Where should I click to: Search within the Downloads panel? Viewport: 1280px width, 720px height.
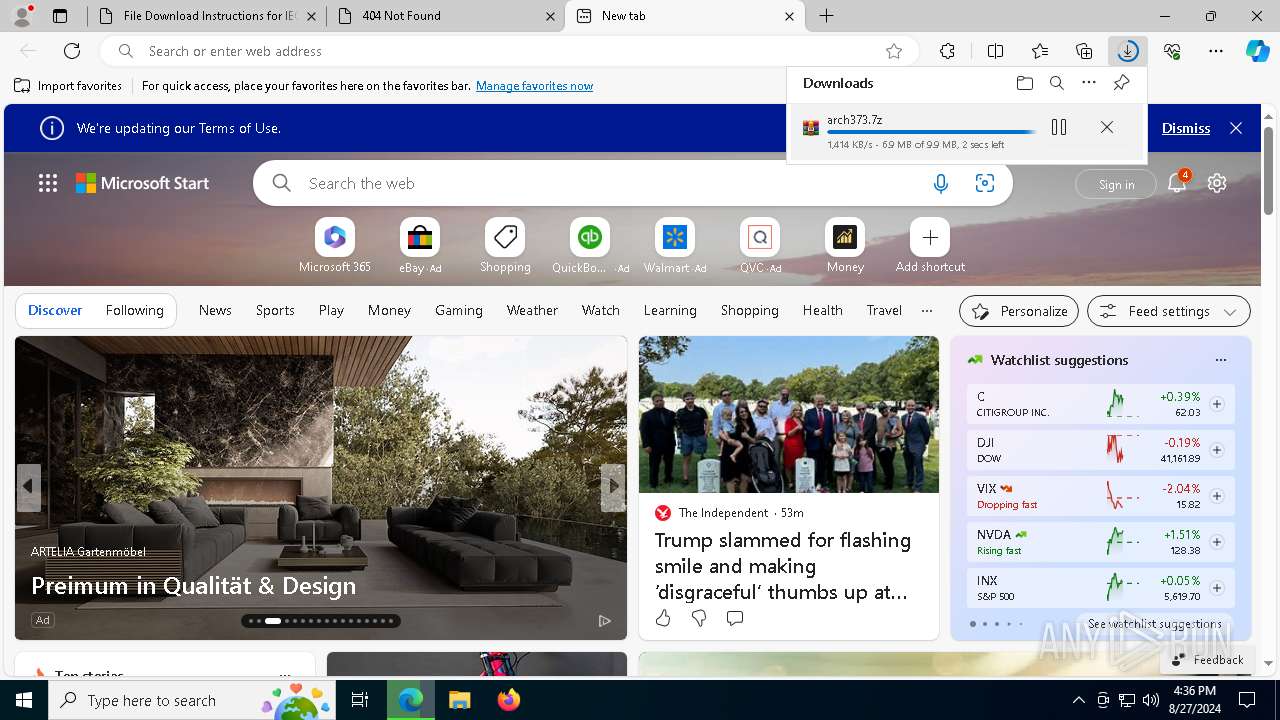tap(1056, 83)
